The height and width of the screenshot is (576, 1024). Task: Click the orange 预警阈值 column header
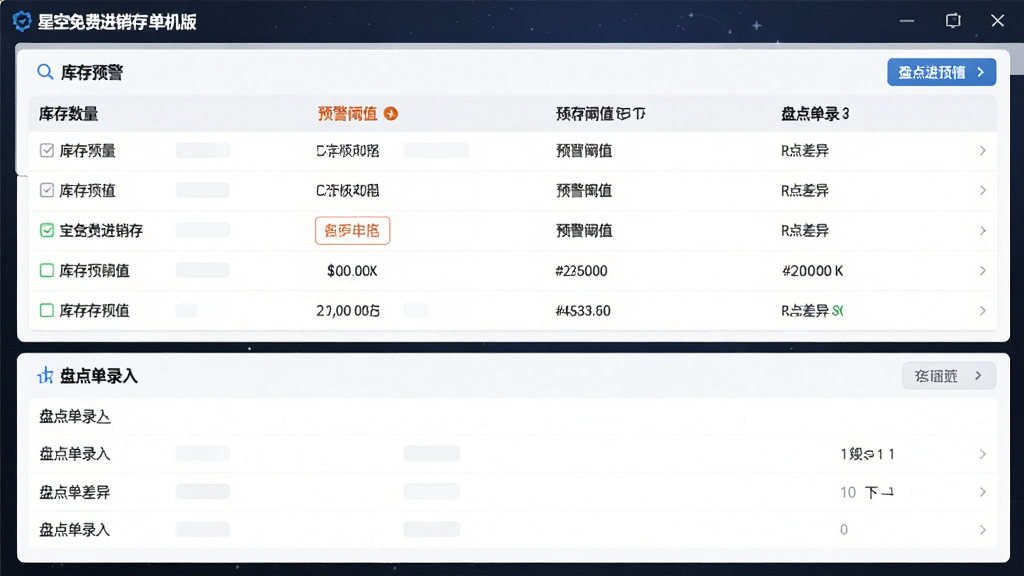(x=347, y=114)
